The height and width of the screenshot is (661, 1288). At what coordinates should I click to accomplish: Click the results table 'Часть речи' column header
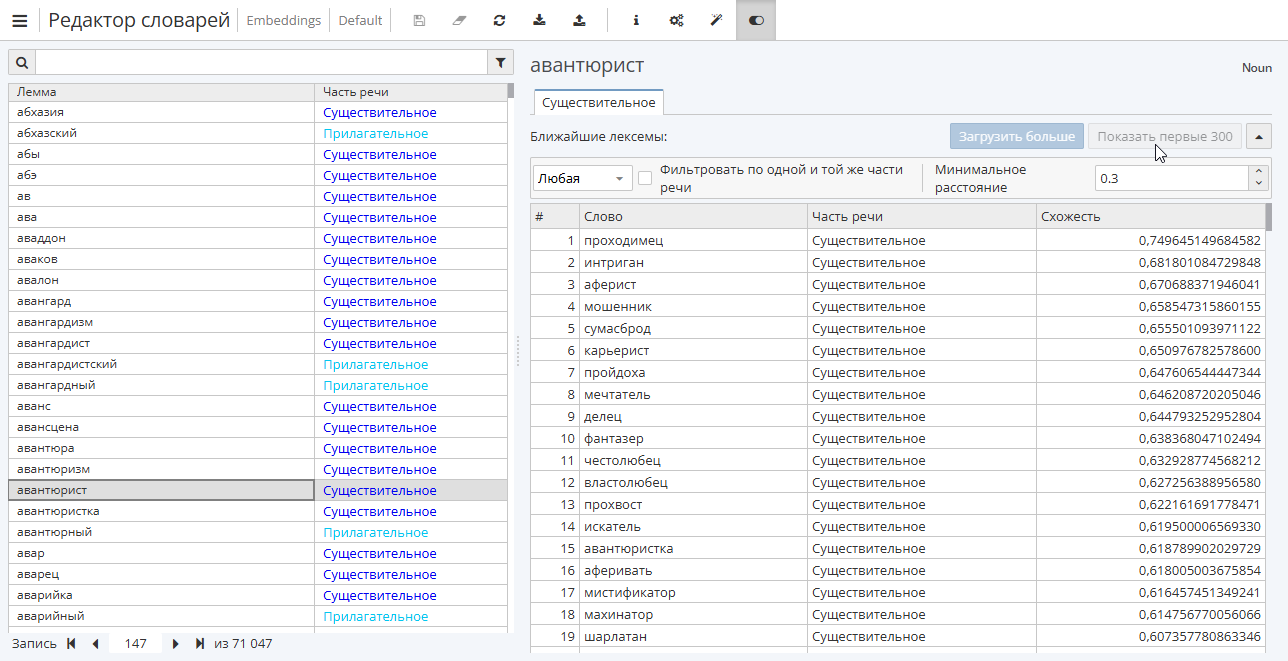pos(922,217)
